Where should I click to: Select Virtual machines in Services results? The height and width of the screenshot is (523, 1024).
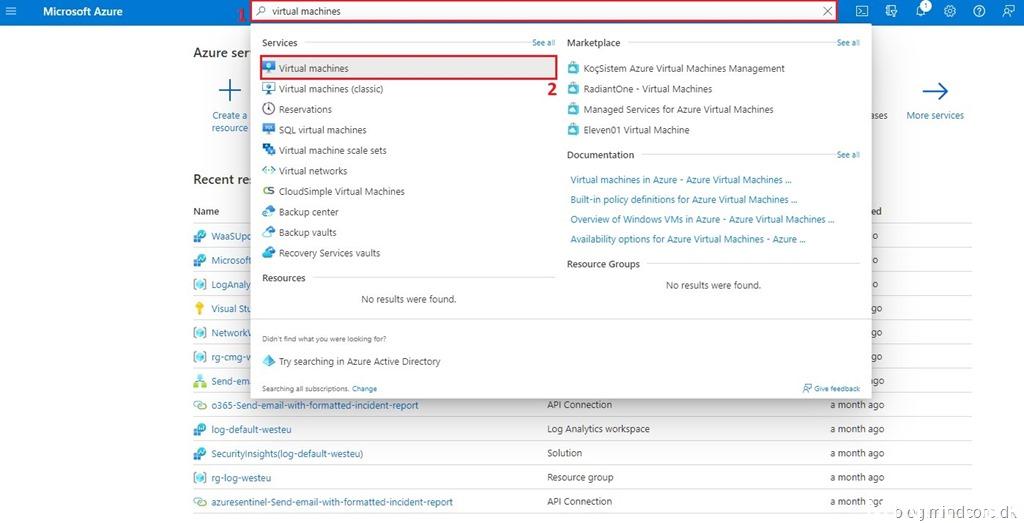coord(314,68)
